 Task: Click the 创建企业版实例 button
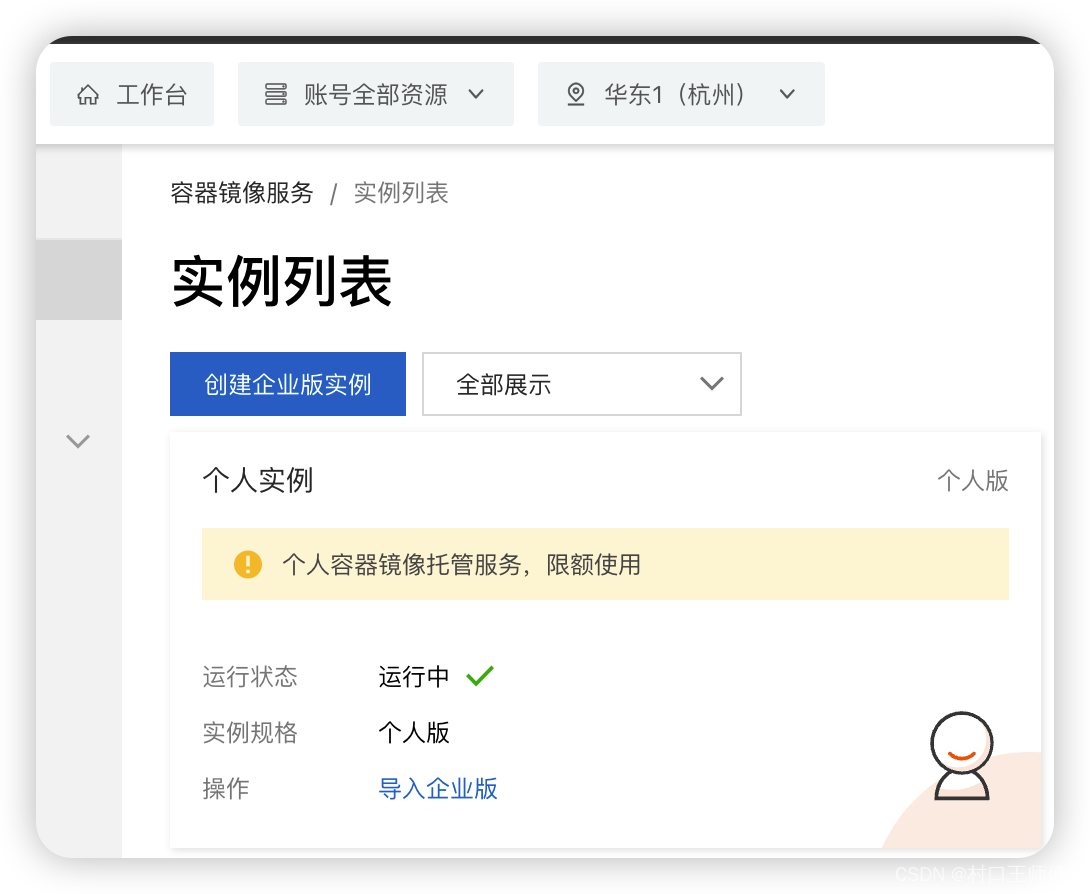point(288,384)
